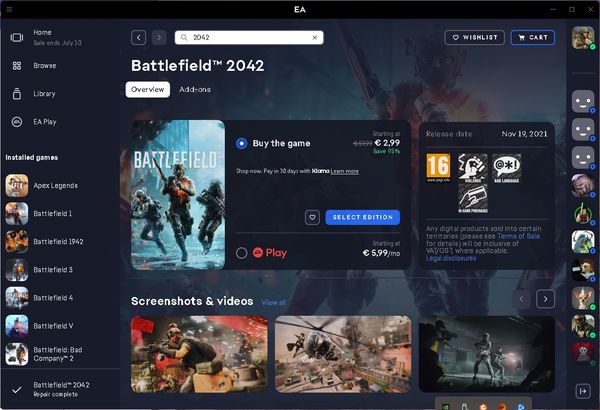Click the magnifier search icon
Image resolution: width=600 pixels, height=410 pixels.
tap(184, 38)
